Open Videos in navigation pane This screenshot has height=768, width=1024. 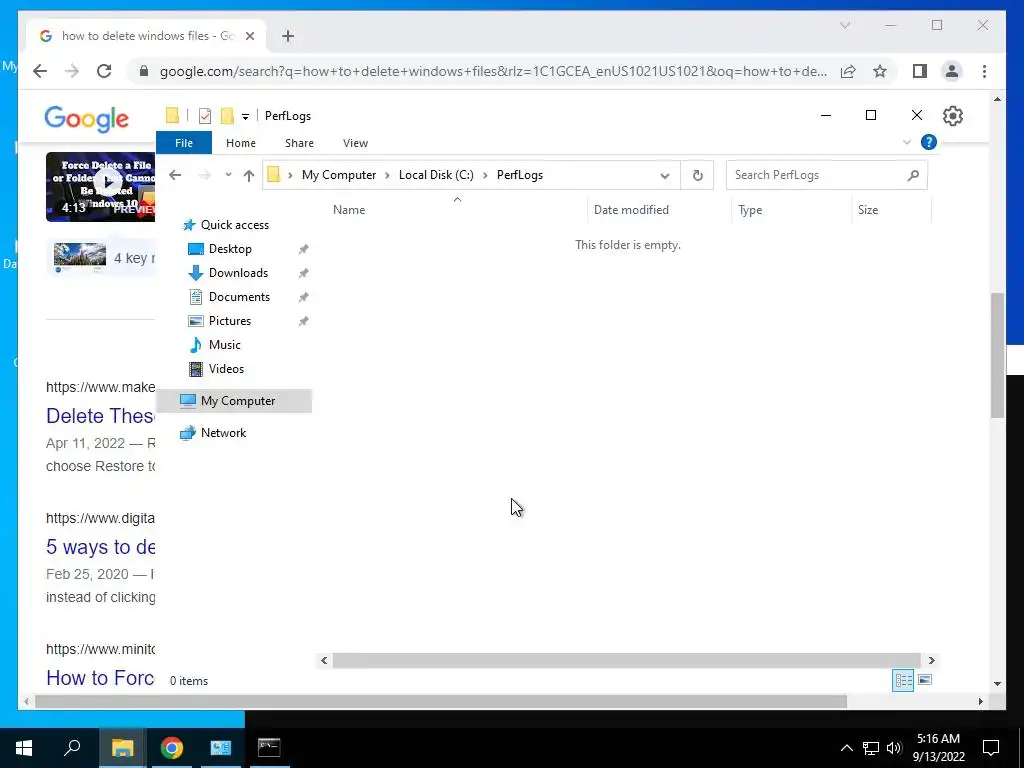coord(226,369)
